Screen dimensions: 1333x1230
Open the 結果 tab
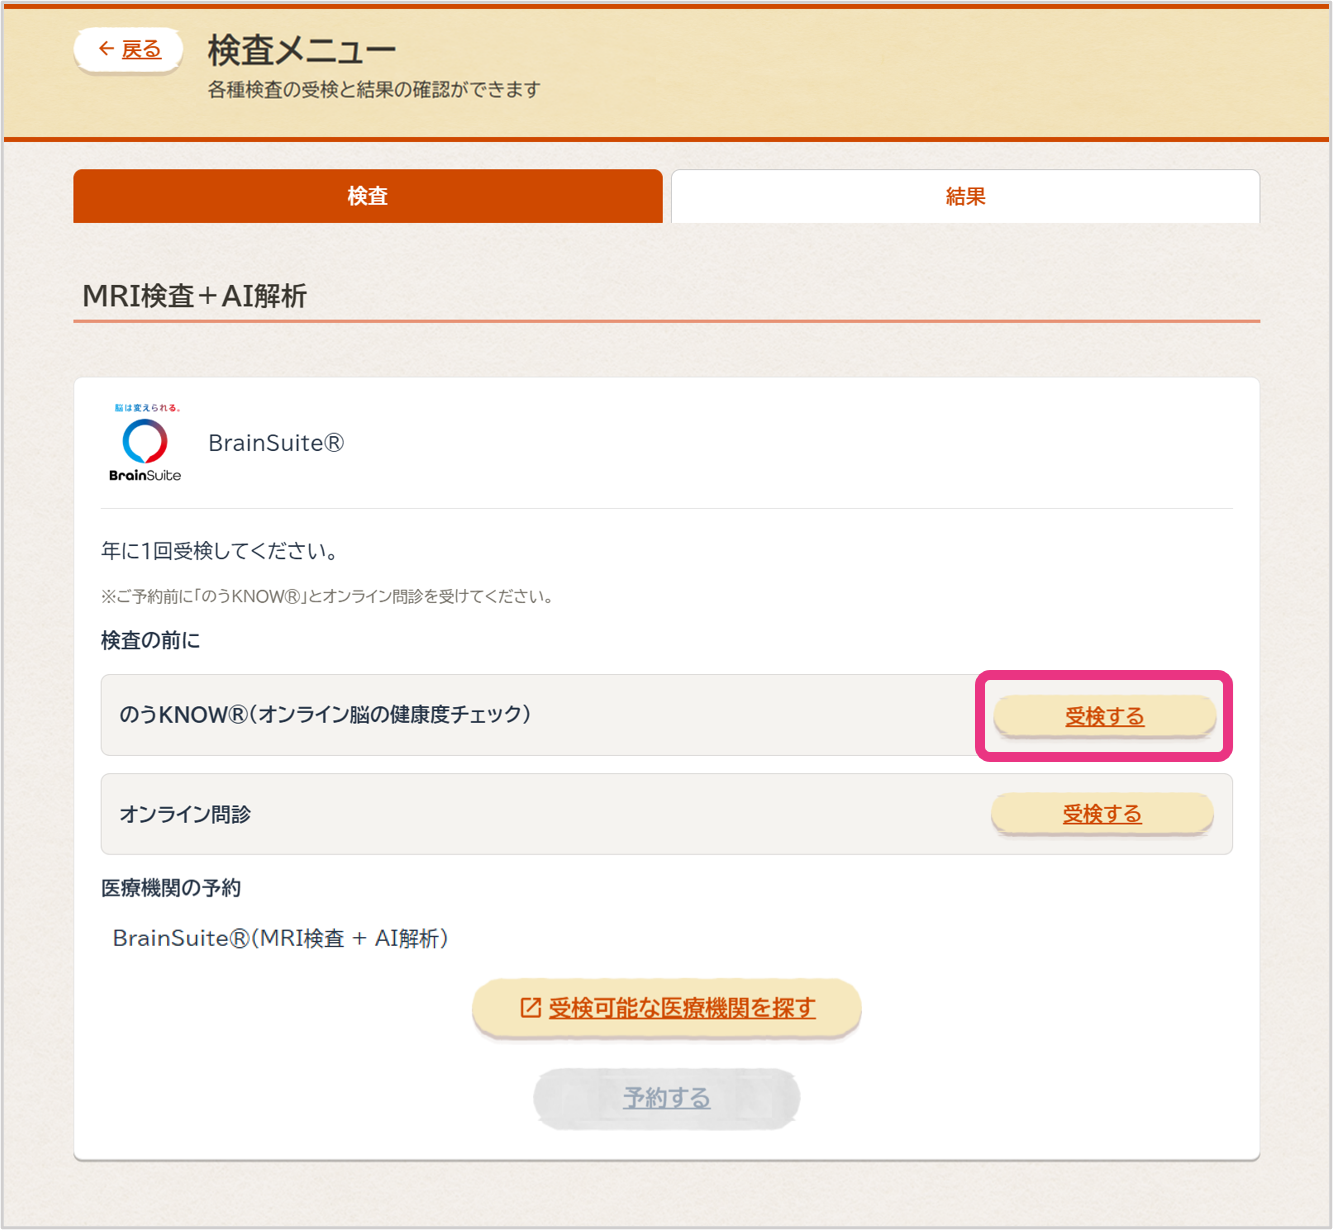pos(965,196)
